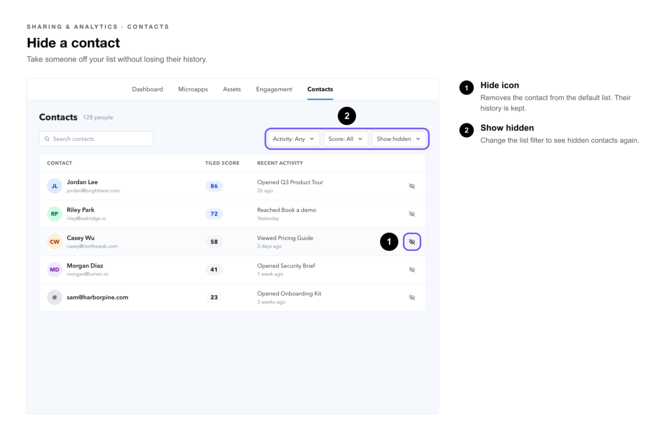Click the CW avatar for Casey Wu
670x431 pixels.
[x=54, y=242]
